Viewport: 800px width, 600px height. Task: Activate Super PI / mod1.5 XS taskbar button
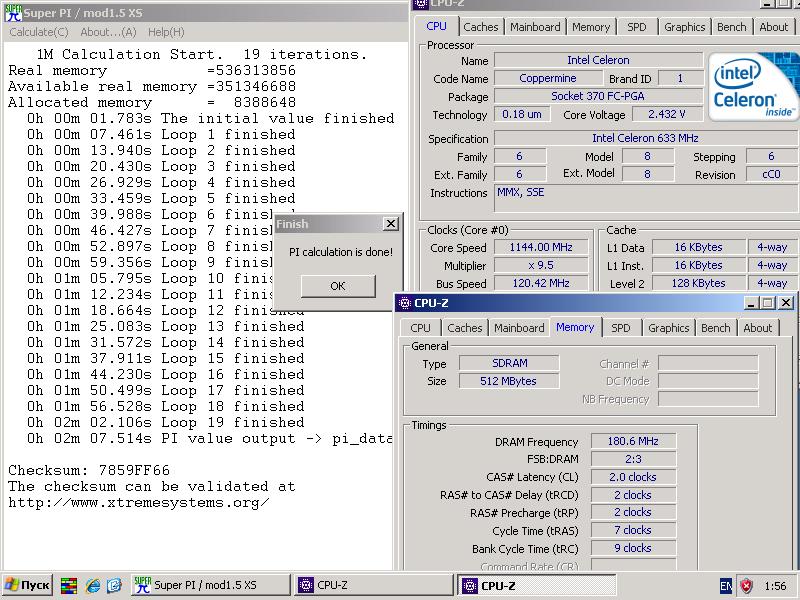(x=210, y=585)
